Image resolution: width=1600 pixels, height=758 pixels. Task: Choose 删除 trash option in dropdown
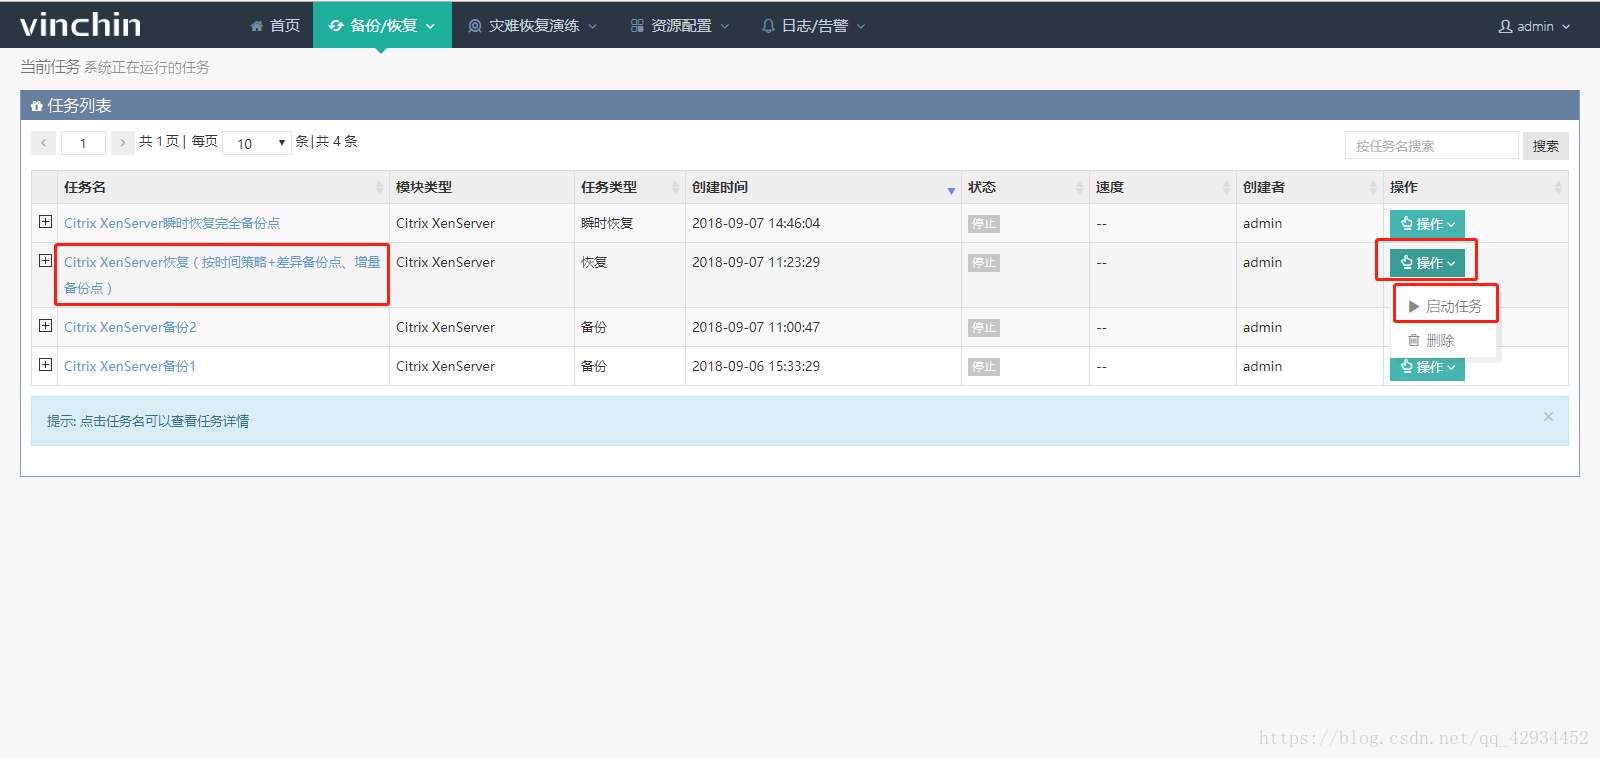(x=1431, y=340)
